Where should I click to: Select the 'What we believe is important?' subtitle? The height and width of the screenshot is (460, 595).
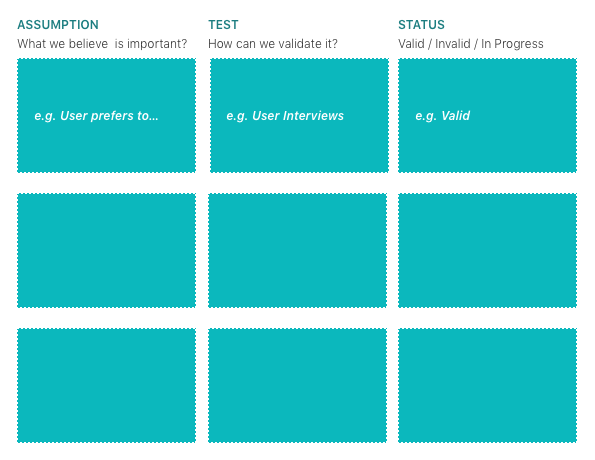[102, 44]
